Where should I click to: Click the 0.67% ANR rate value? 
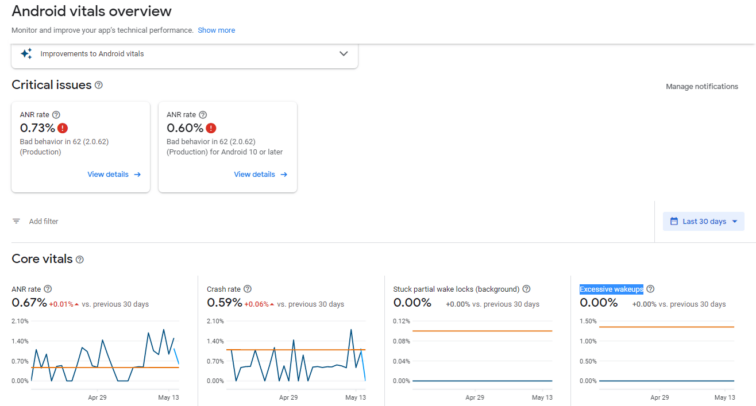pos(29,303)
